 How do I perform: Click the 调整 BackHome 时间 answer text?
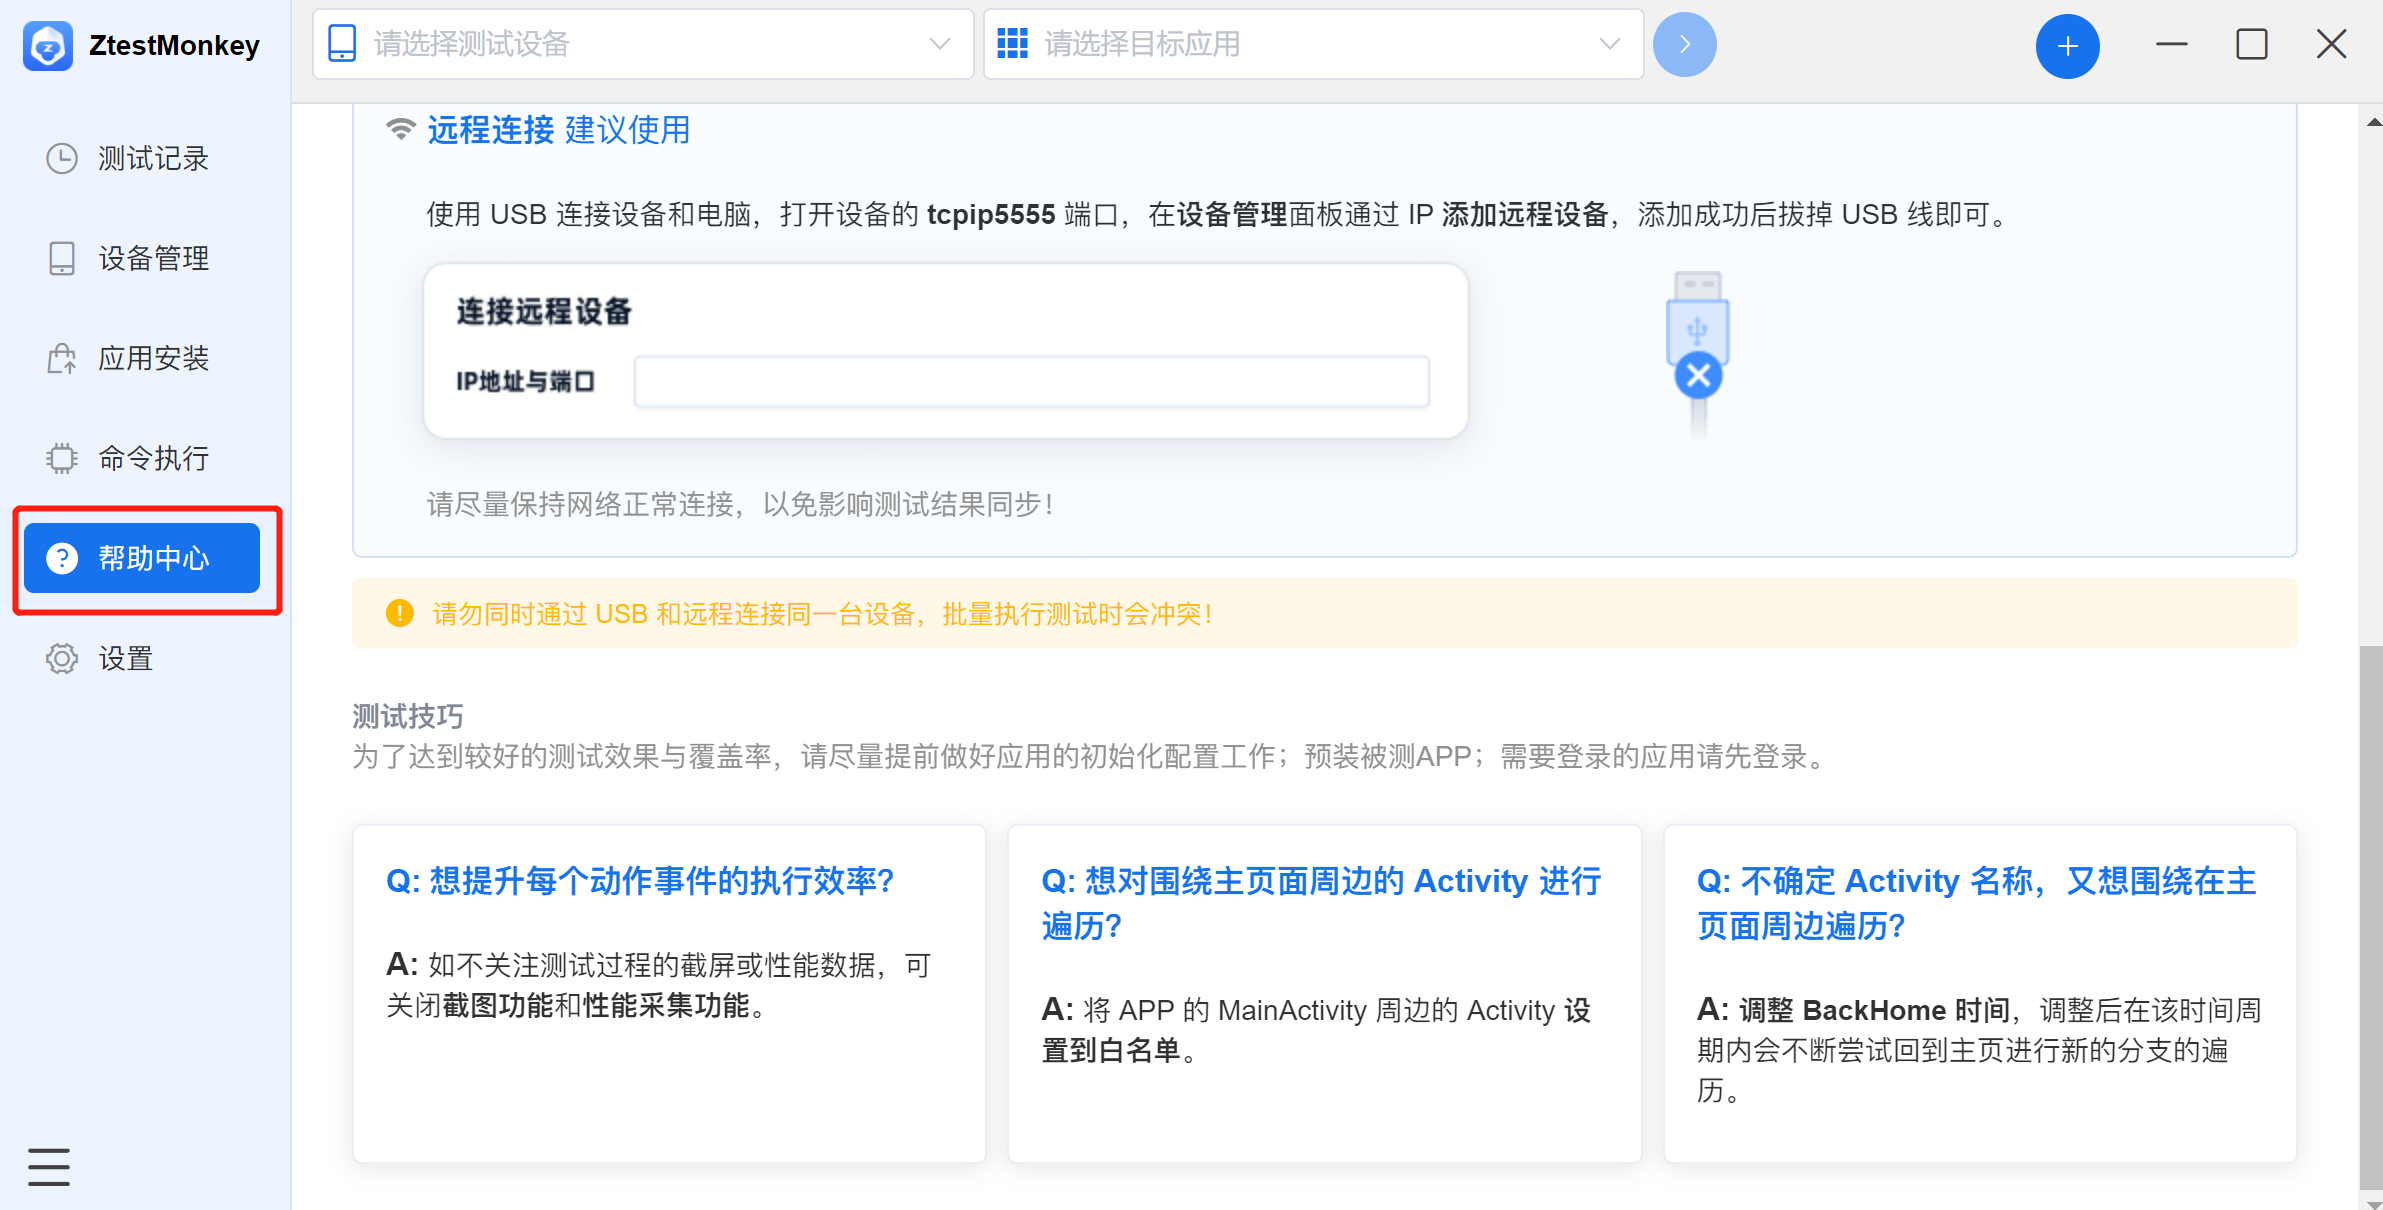[1874, 1010]
